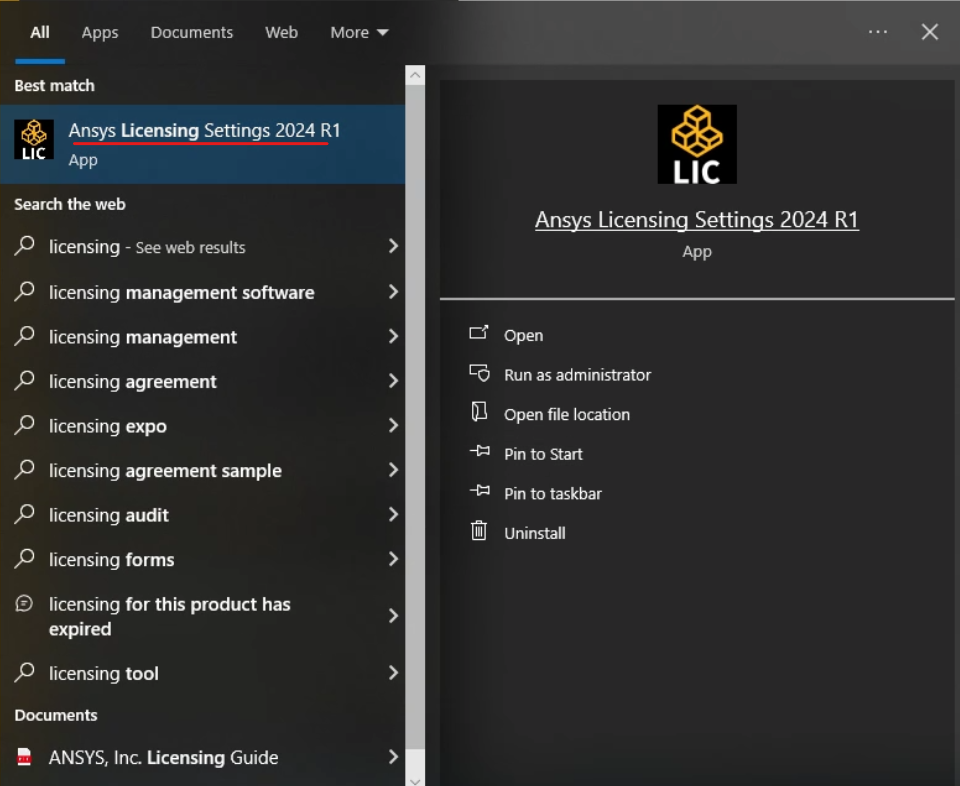Click the Ansys LIC app icon
This screenshot has width=960, height=786.
pos(33,138)
